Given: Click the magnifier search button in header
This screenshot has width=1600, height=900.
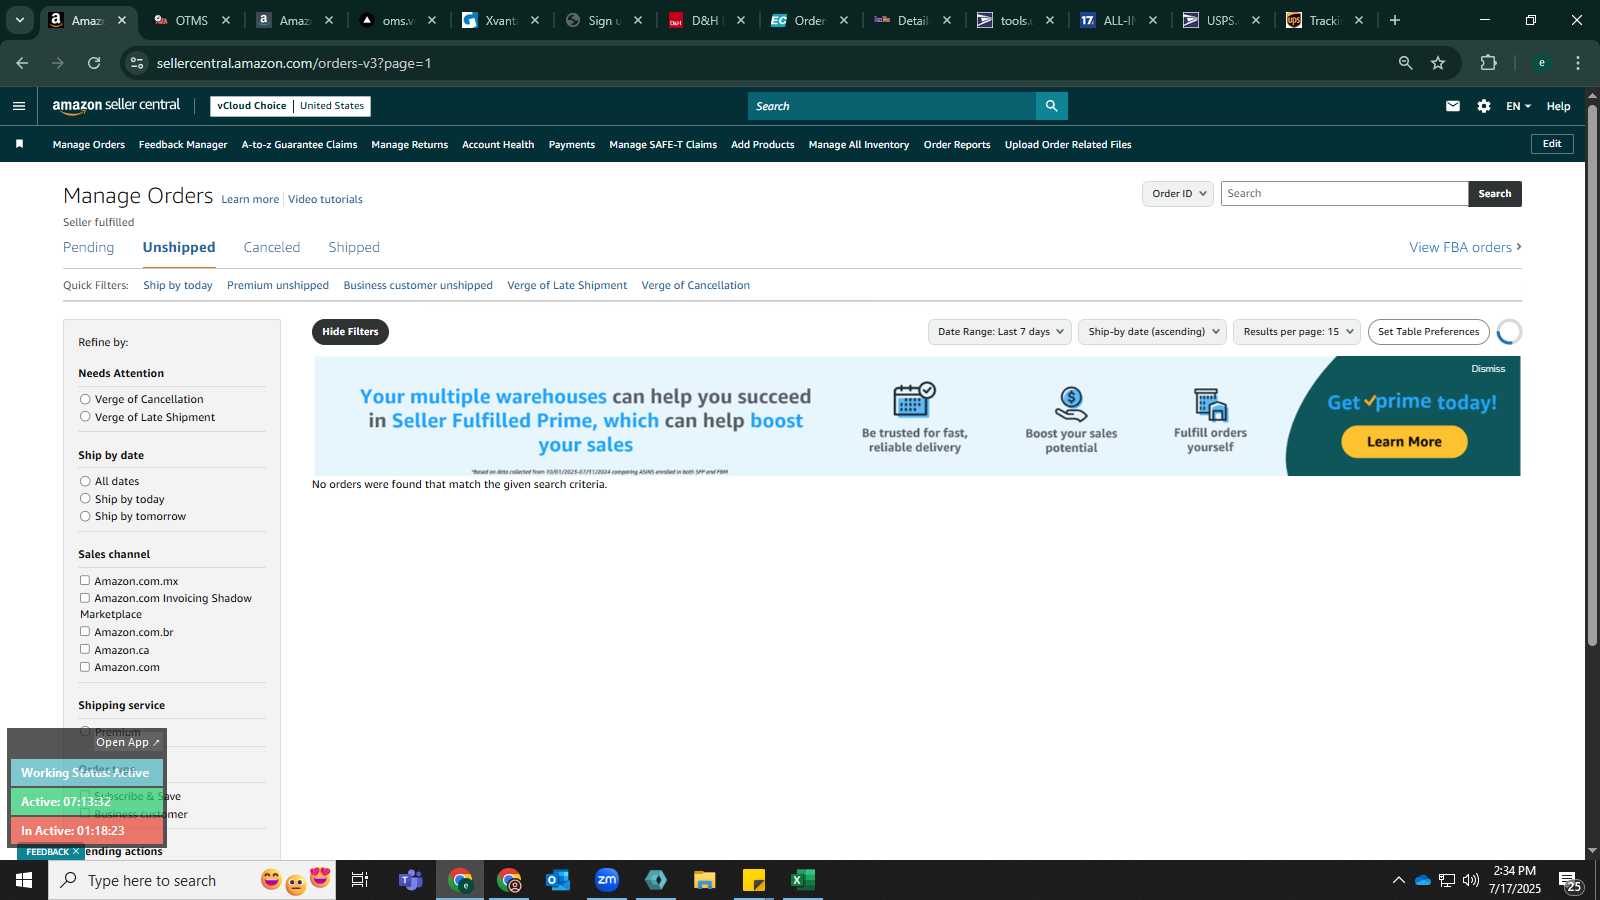Looking at the screenshot, I should pos(1051,106).
